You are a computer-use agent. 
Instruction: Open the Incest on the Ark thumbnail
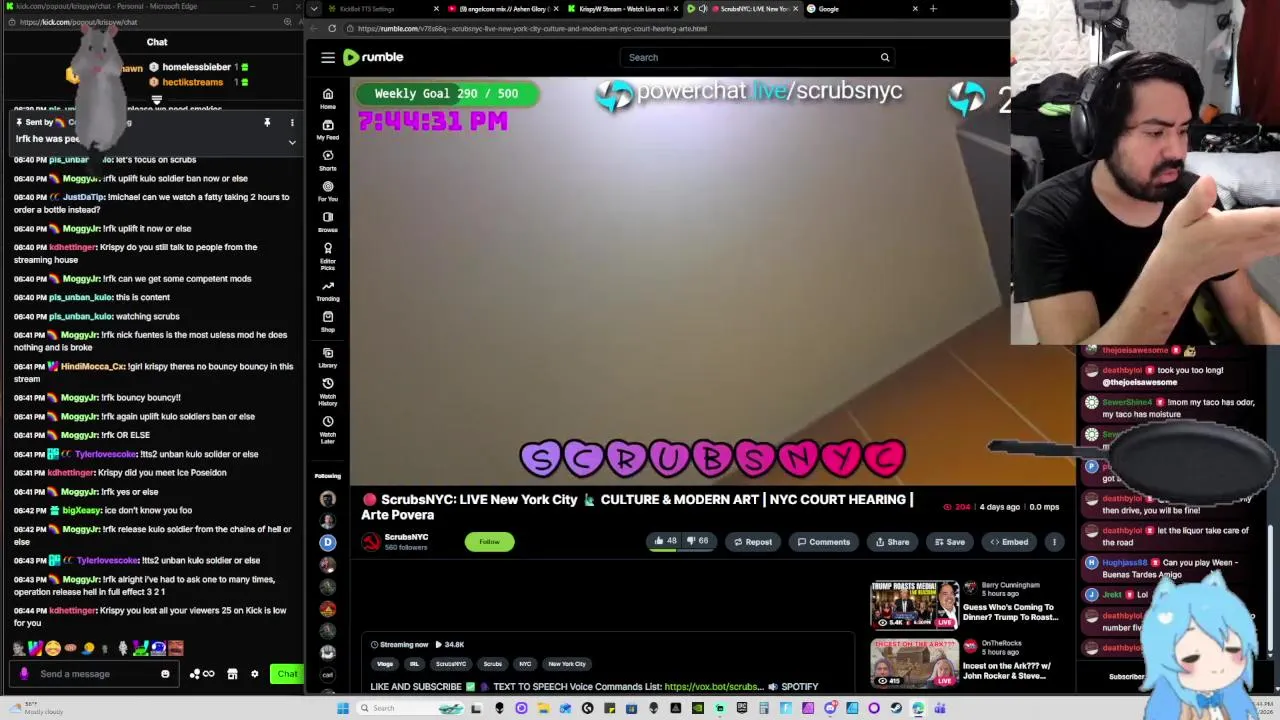pyautogui.click(x=914, y=662)
